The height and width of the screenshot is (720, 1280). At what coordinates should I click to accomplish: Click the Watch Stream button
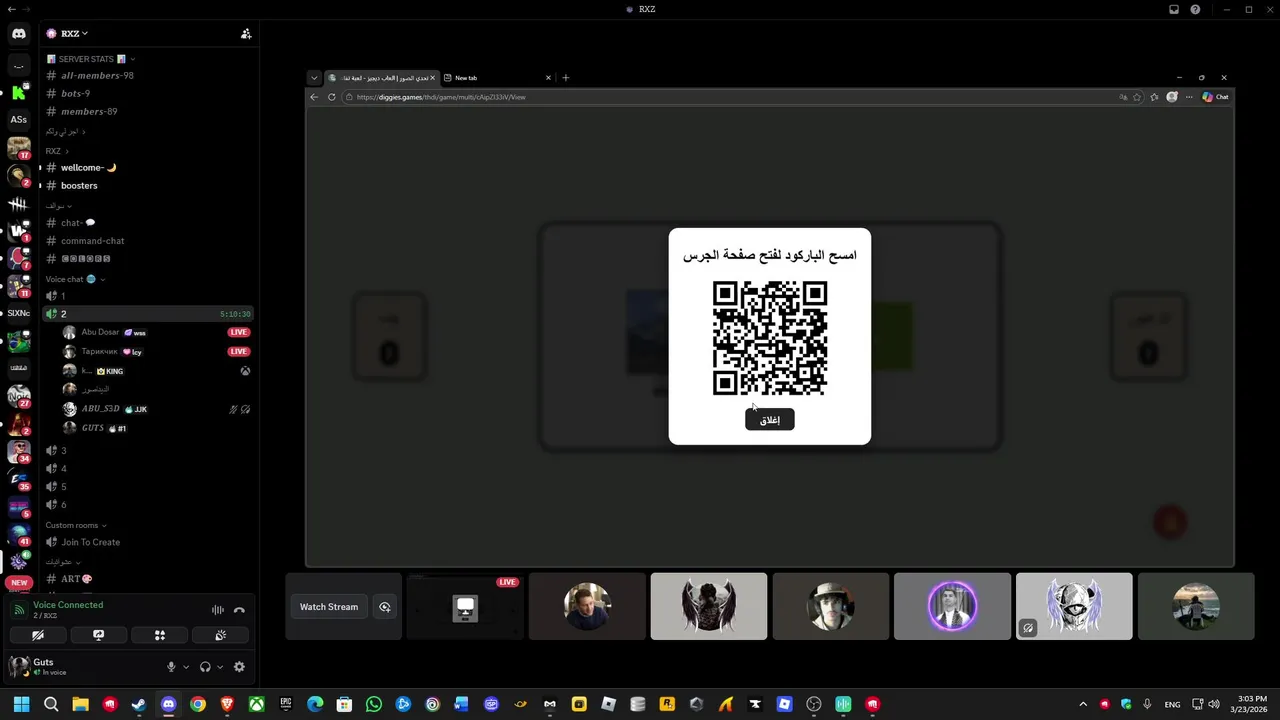coord(329,607)
